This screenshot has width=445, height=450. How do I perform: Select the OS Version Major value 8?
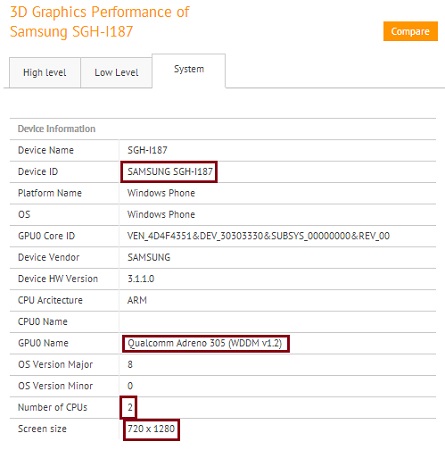pos(130,365)
